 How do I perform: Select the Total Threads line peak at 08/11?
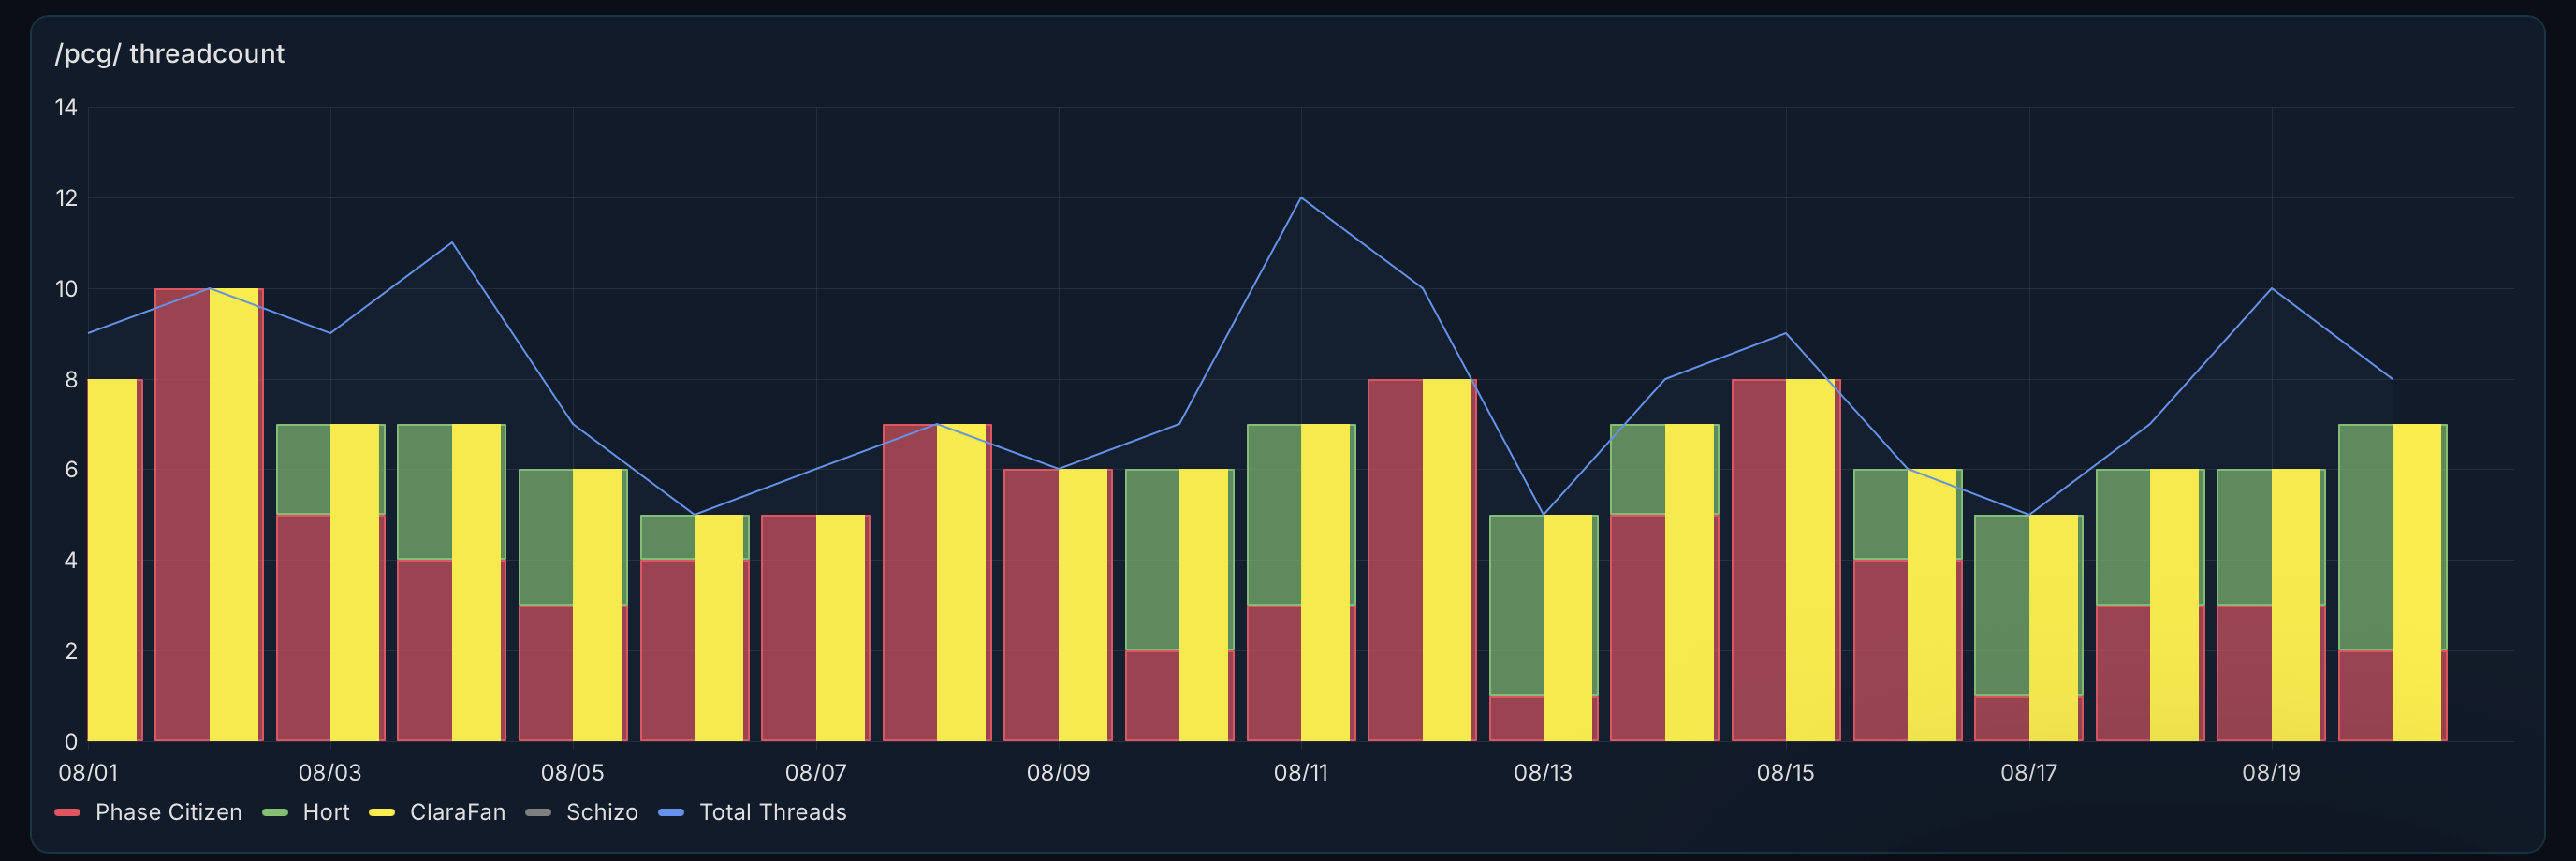(x=1301, y=198)
